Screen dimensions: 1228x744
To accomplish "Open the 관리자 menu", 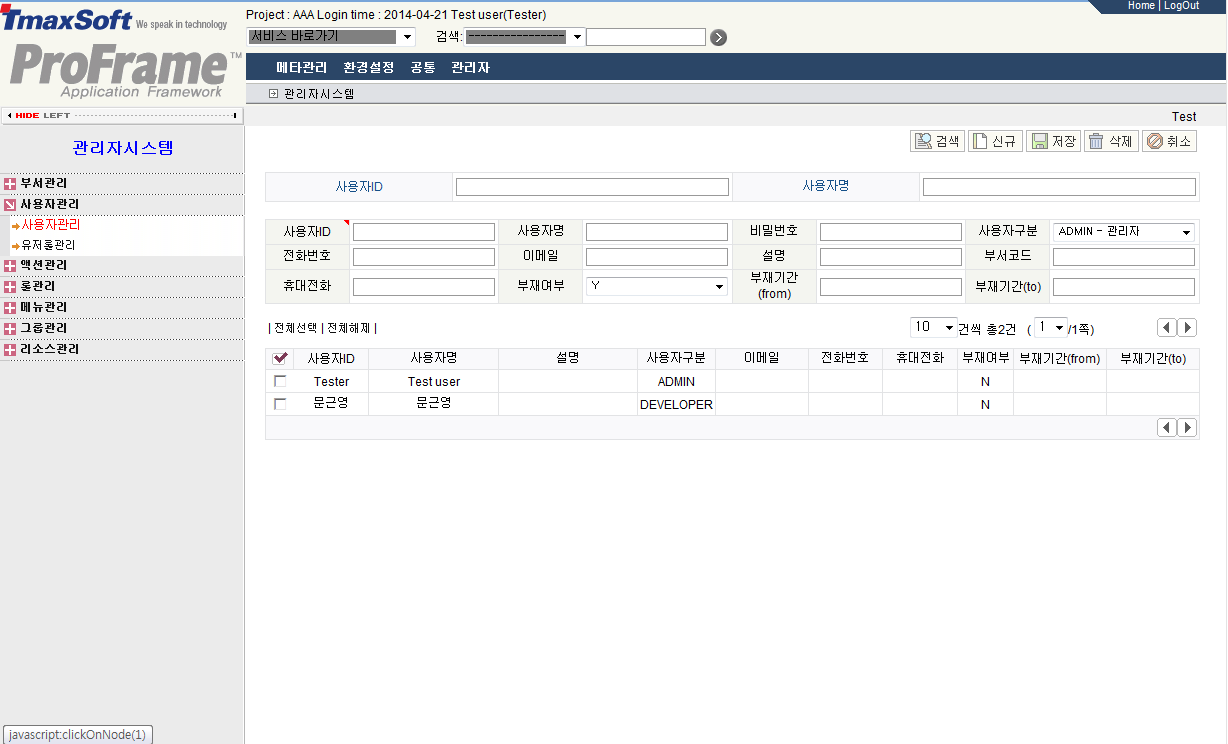I will [470, 67].
